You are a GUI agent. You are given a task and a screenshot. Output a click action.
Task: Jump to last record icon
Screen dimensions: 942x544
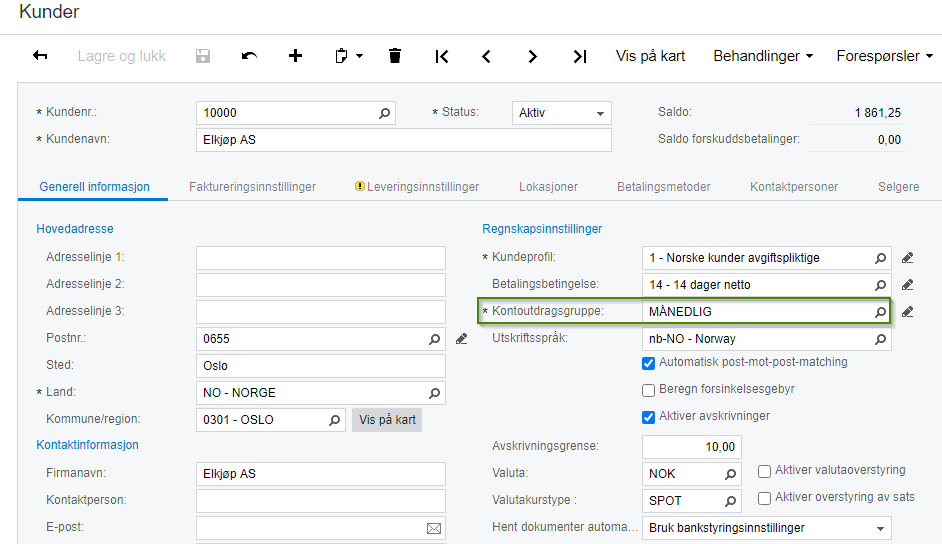click(579, 56)
